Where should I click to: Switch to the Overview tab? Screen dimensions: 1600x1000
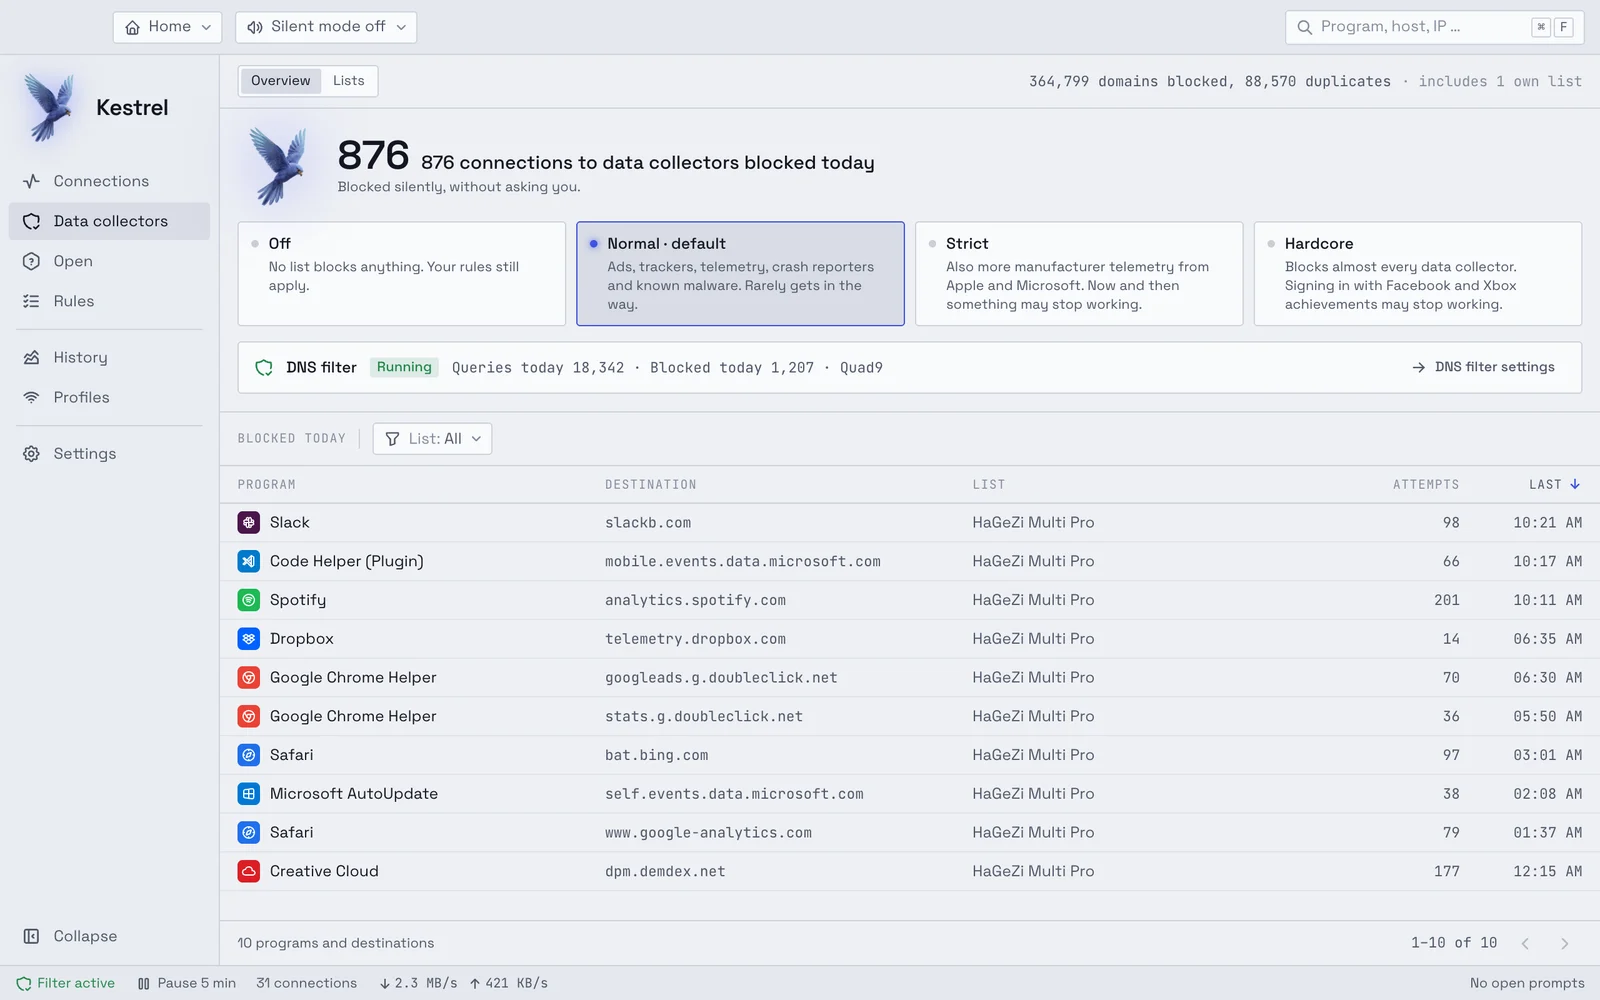(280, 81)
